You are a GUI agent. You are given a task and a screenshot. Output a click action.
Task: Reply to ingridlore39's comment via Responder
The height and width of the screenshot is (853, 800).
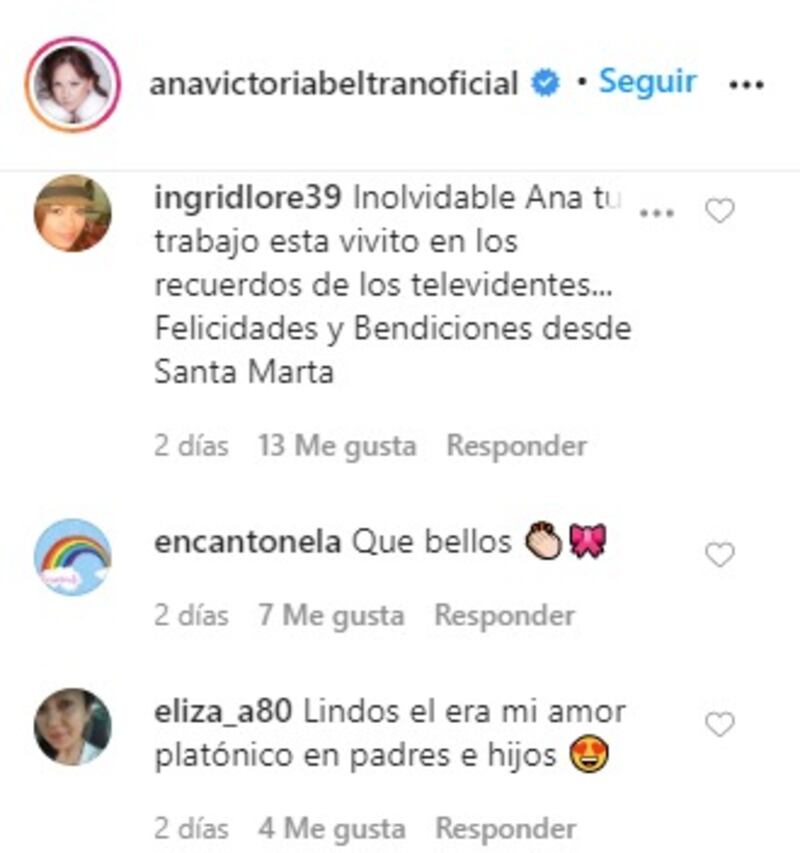517,446
